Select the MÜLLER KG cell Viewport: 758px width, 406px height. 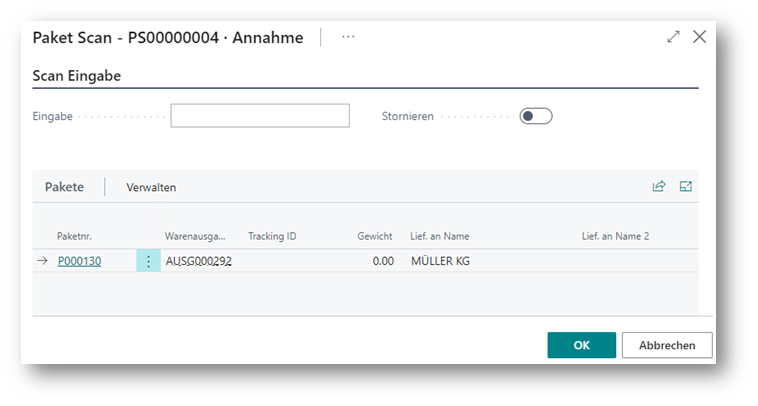pos(440,261)
